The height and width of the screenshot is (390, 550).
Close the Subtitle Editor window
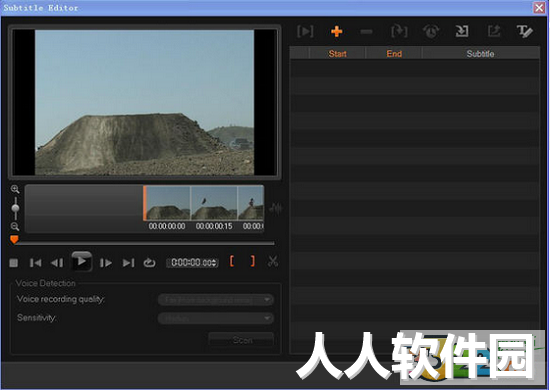coord(539,8)
